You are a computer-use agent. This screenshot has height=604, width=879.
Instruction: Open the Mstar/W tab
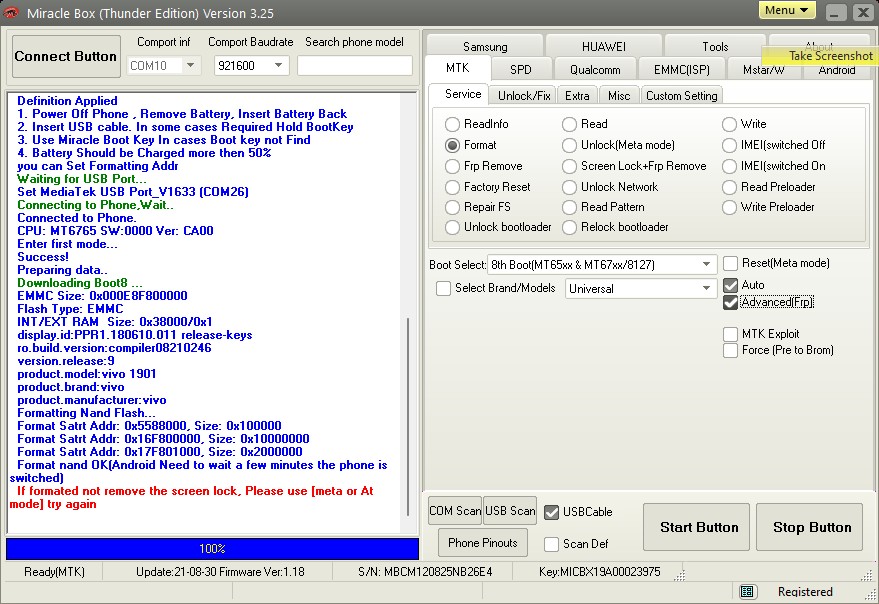(x=763, y=71)
